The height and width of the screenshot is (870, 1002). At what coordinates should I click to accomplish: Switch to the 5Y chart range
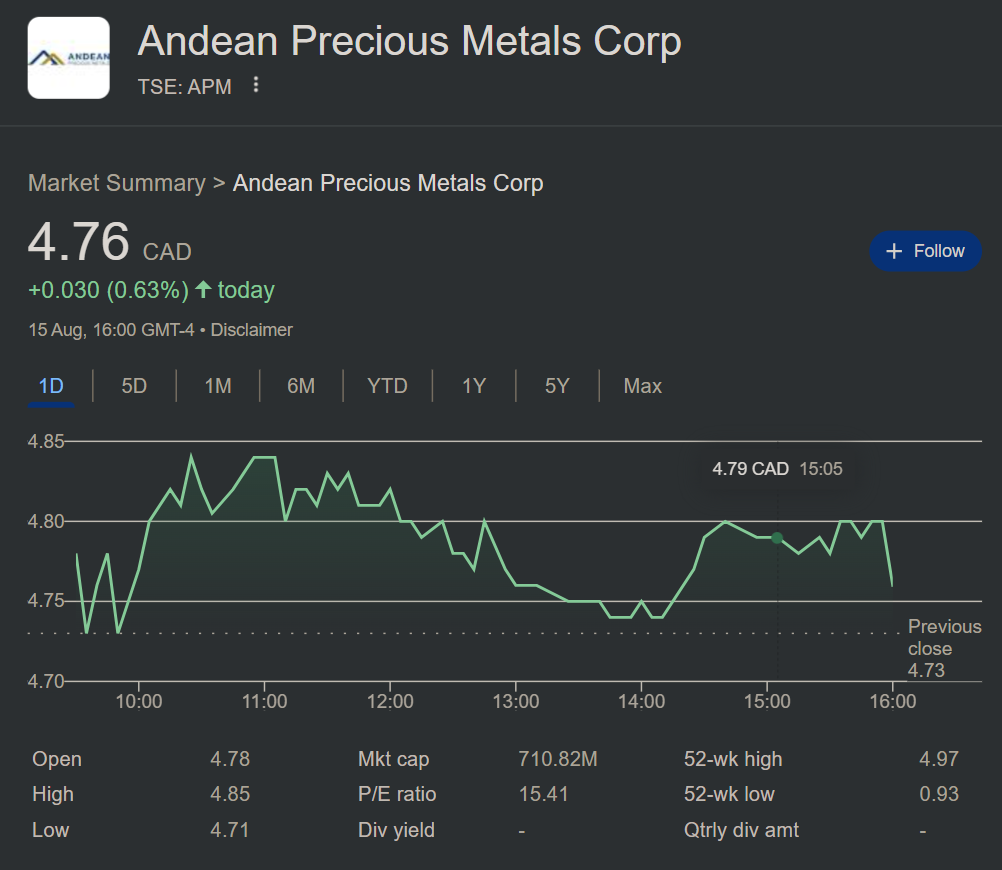pyautogui.click(x=557, y=386)
